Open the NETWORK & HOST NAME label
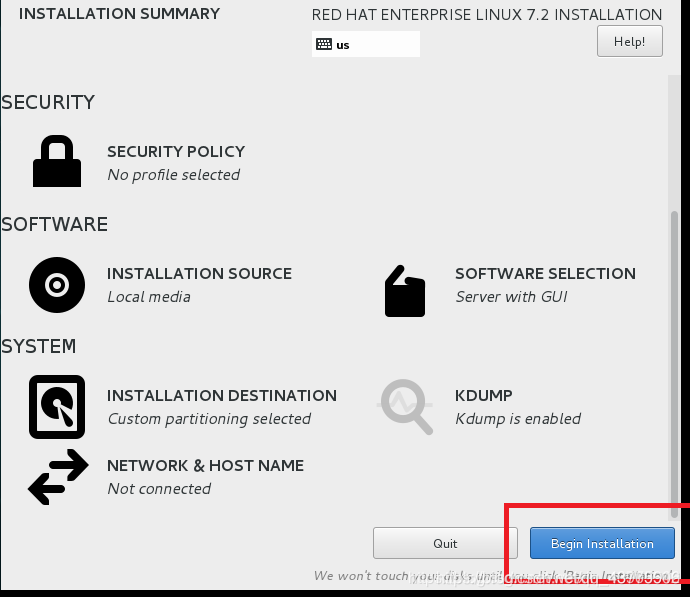The image size is (690, 597). [206, 465]
